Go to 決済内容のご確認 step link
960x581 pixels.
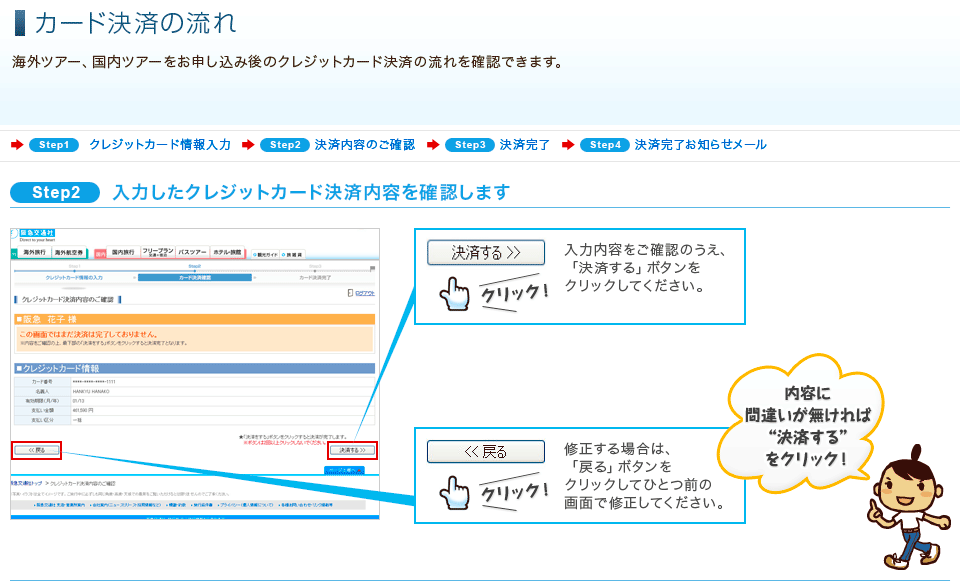(x=365, y=144)
